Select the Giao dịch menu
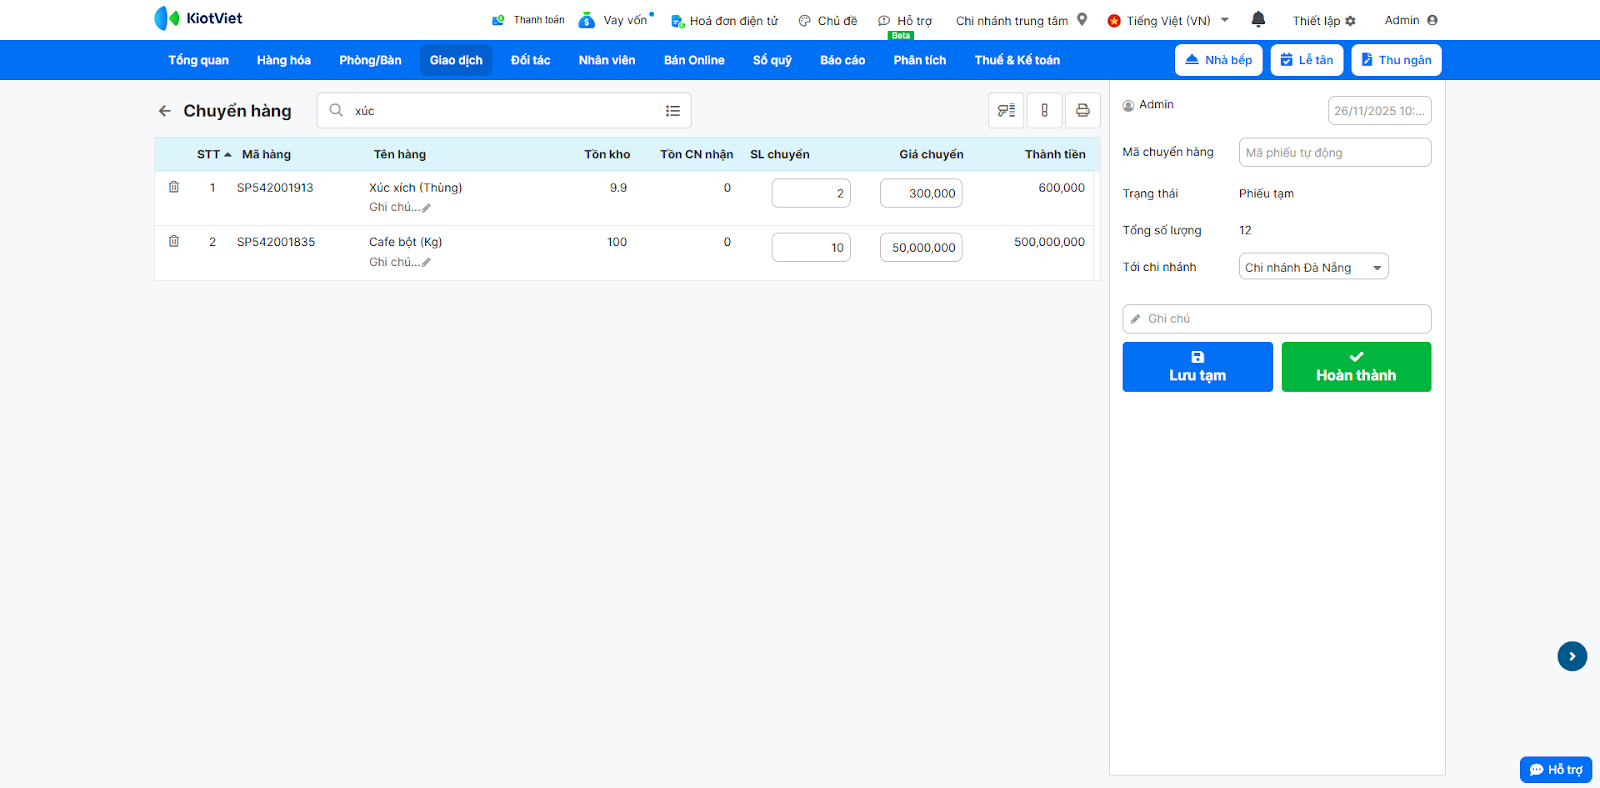 tap(456, 60)
